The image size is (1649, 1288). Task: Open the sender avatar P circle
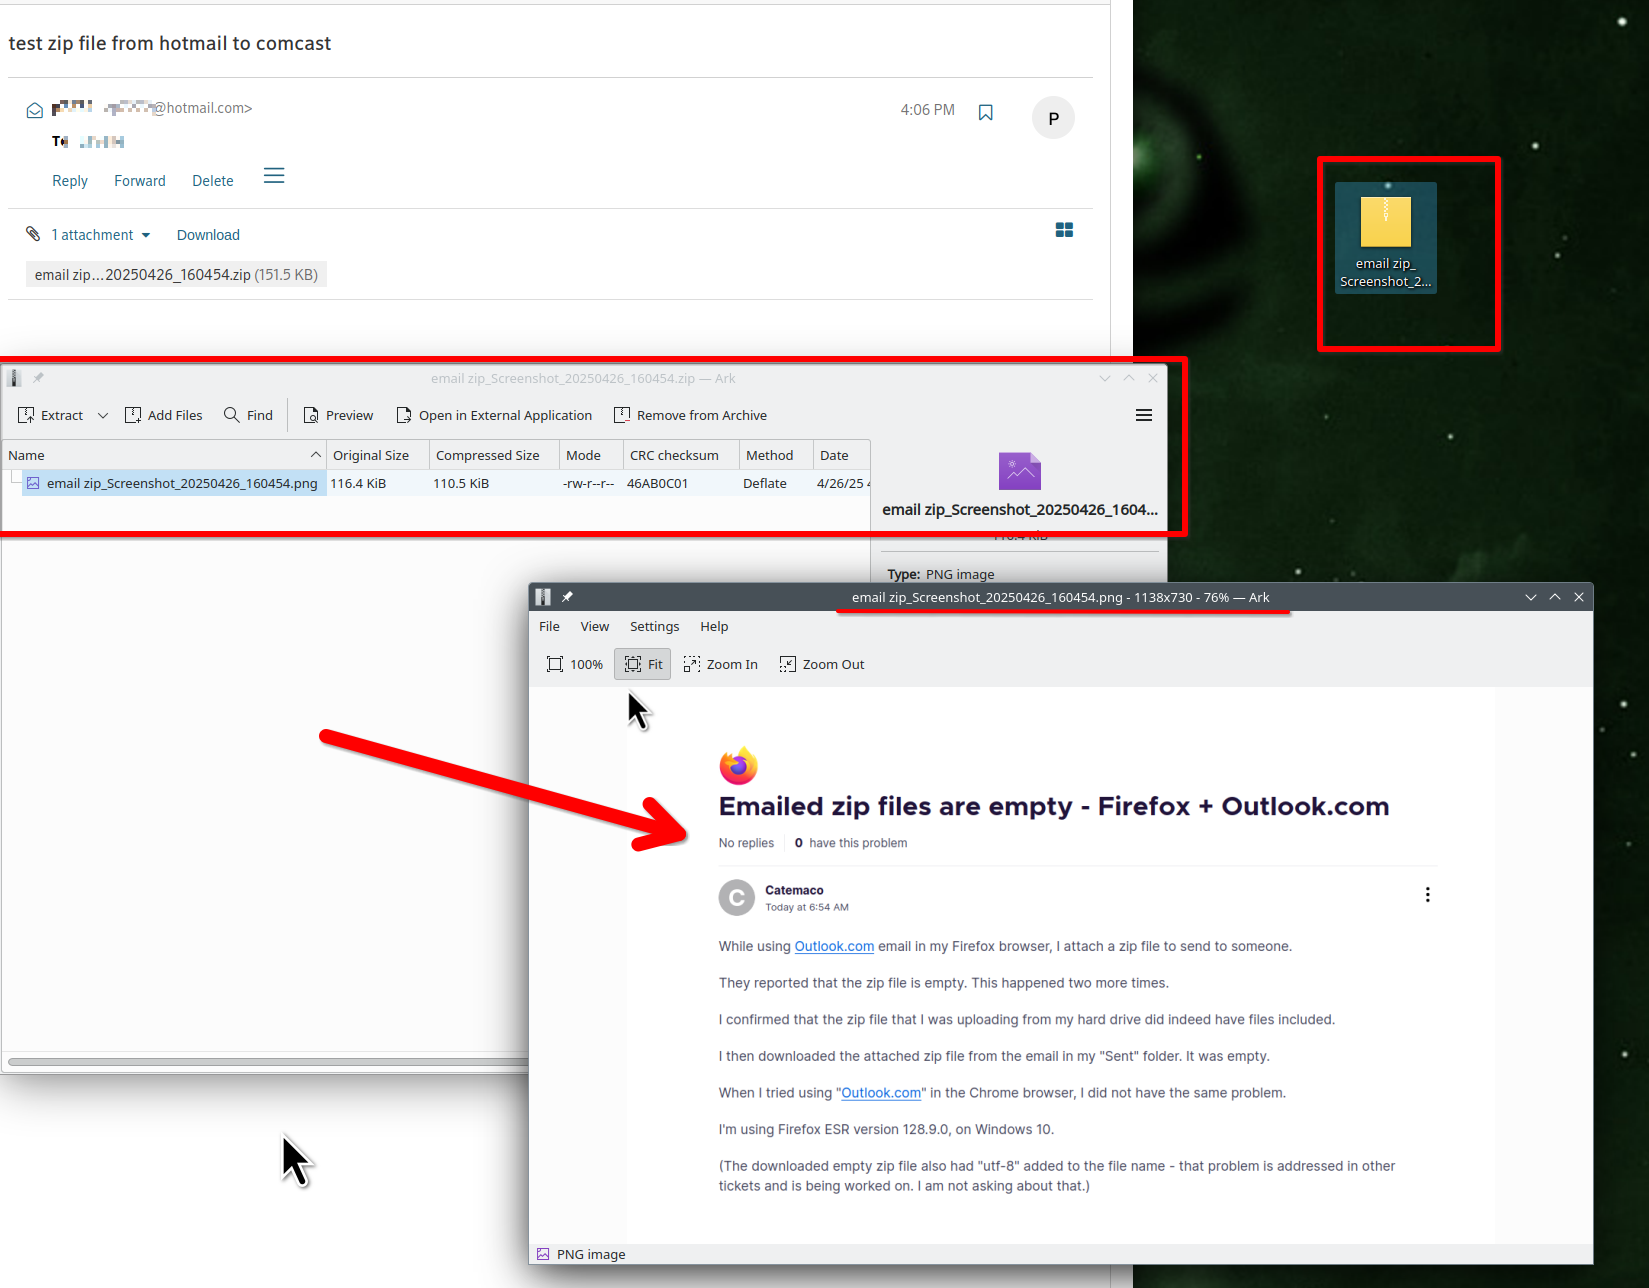[x=1053, y=118]
